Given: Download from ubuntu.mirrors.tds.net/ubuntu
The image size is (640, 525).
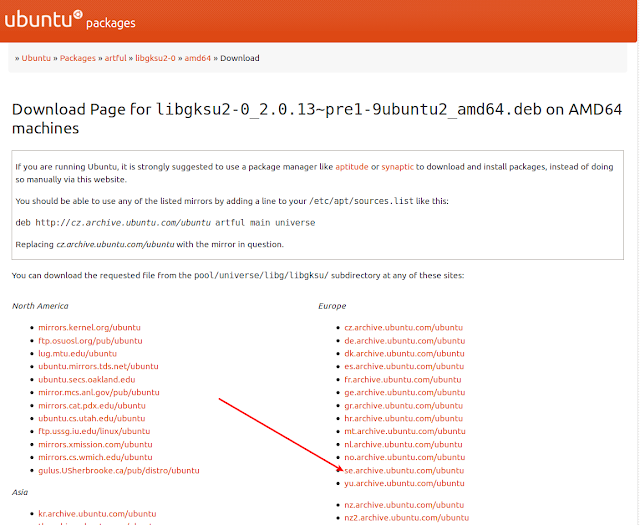Looking at the screenshot, I should (98, 366).
